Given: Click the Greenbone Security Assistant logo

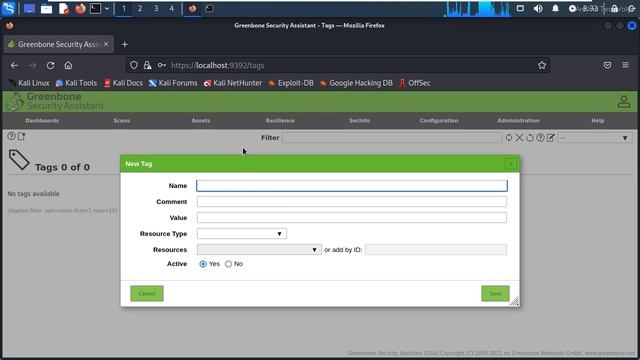Looking at the screenshot, I should pyautogui.click(x=56, y=101).
